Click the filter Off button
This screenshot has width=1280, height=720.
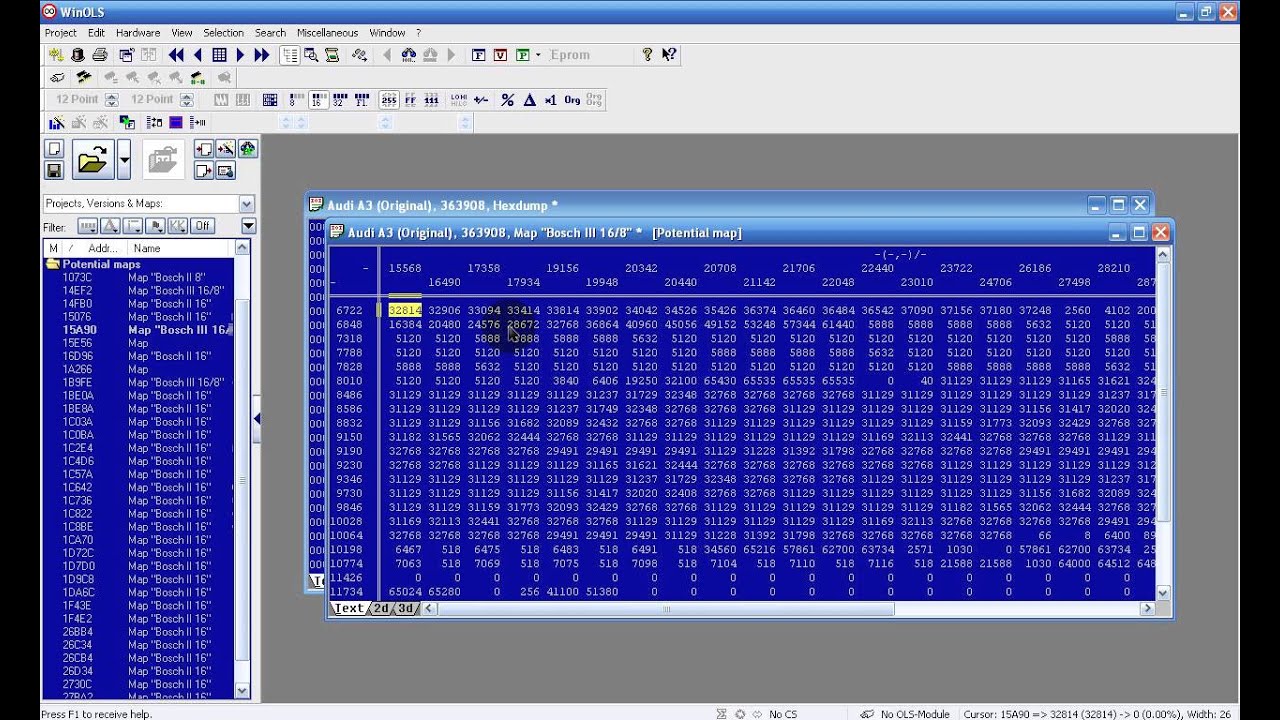(x=203, y=226)
